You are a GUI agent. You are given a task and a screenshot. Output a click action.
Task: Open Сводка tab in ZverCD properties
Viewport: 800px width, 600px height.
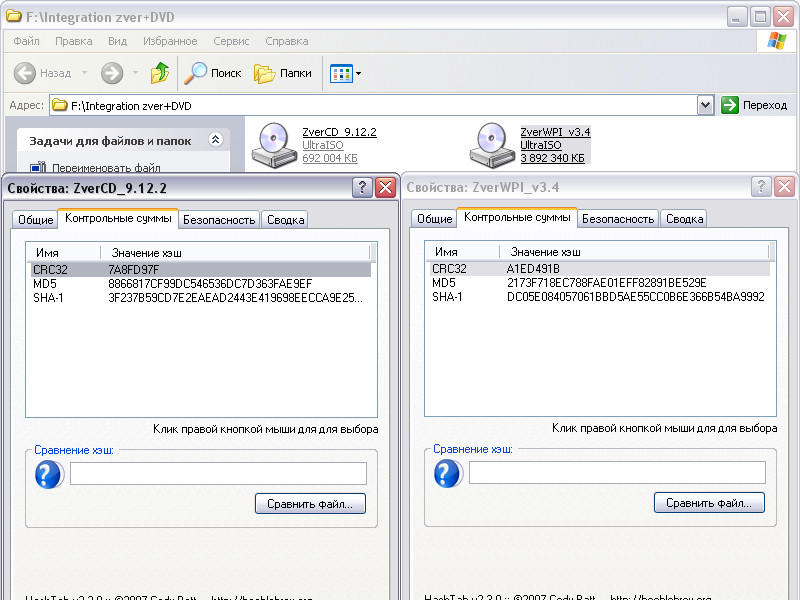click(x=286, y=220)
